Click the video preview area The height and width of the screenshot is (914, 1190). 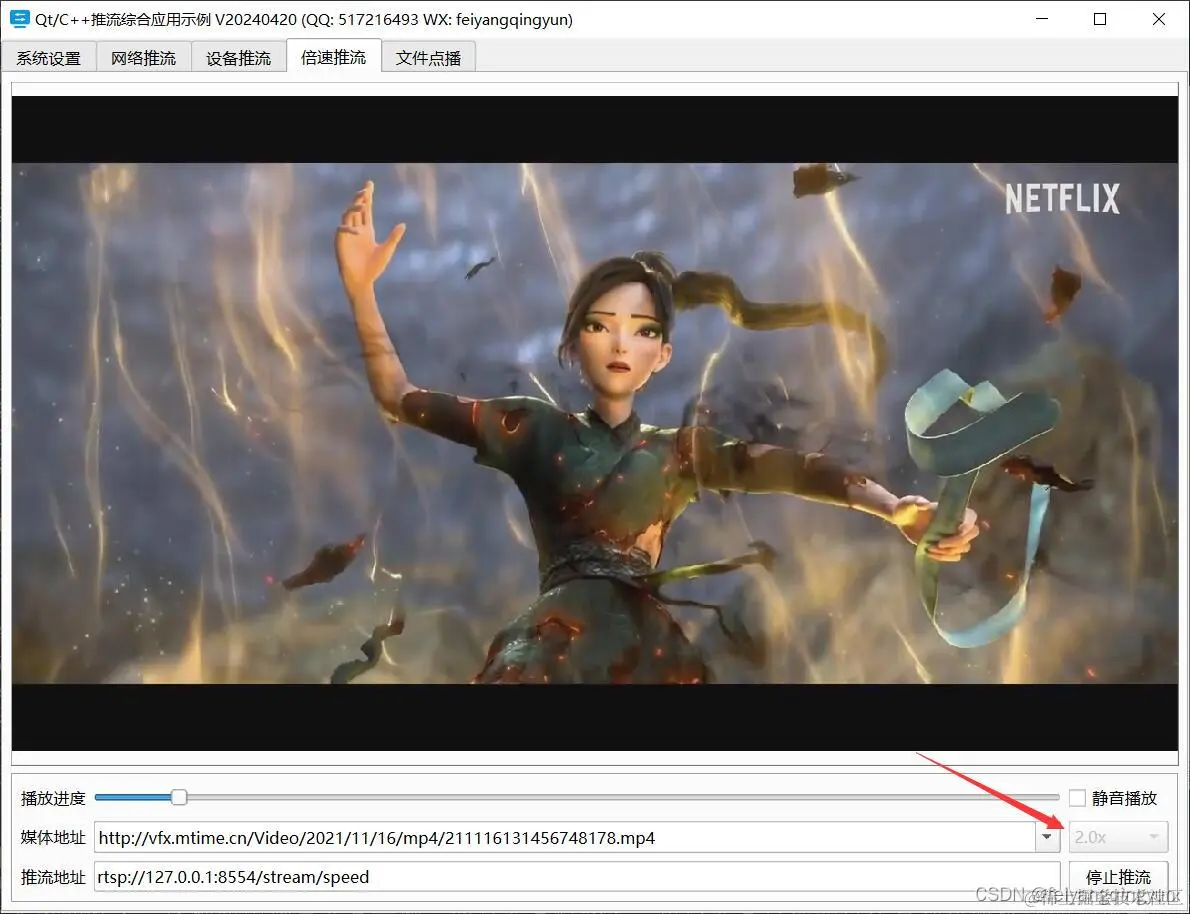595,423
